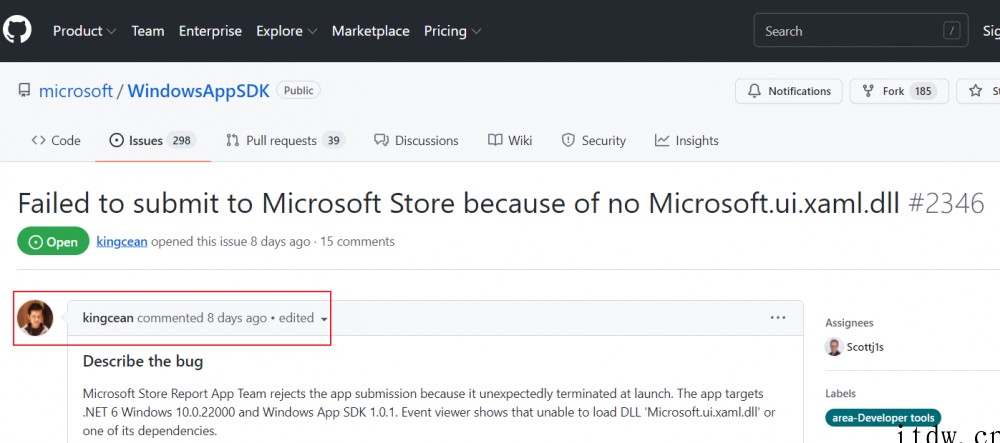Image resolution: width=1000 pixels, height=443 pixels.
Task: Click the Public visibility badge
Action: click(x=298, y=91)
